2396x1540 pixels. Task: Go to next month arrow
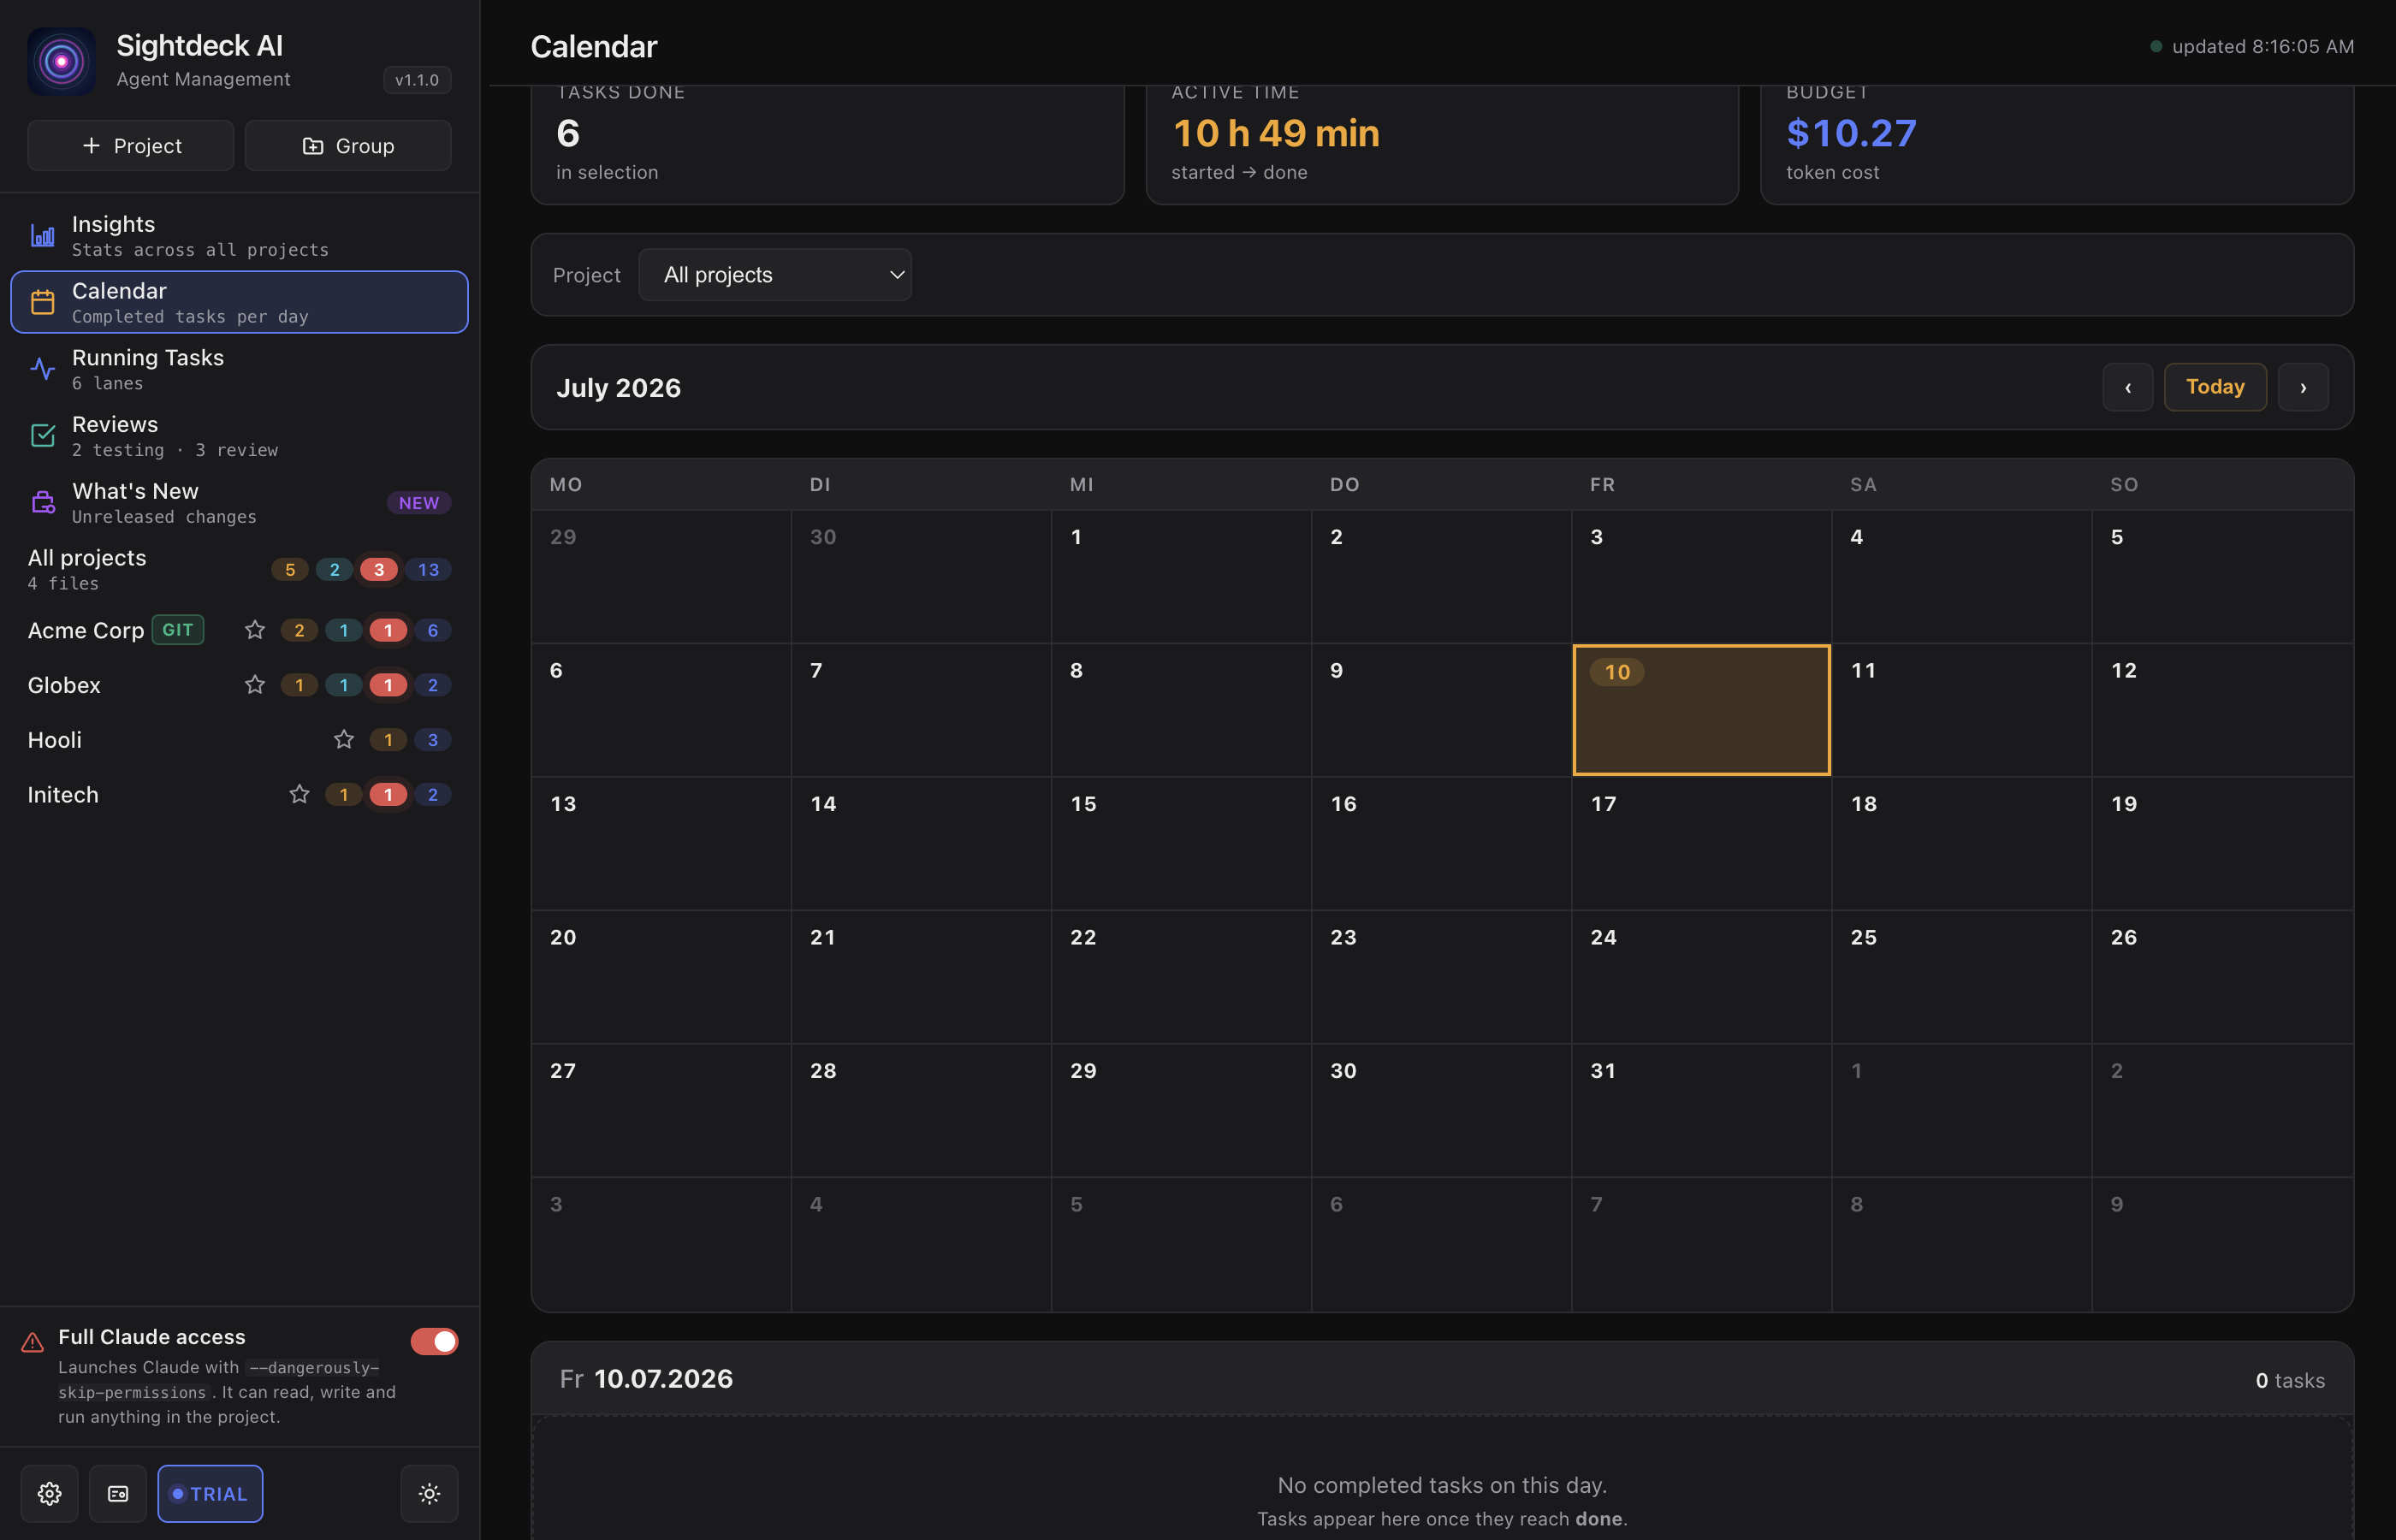click(2303, 387)
